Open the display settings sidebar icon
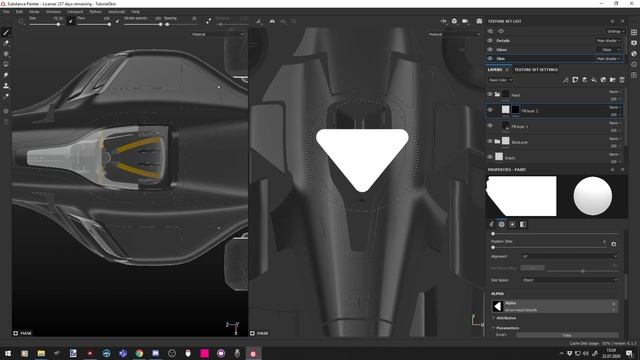Screen dimensions: 640x360 (634, 43)
